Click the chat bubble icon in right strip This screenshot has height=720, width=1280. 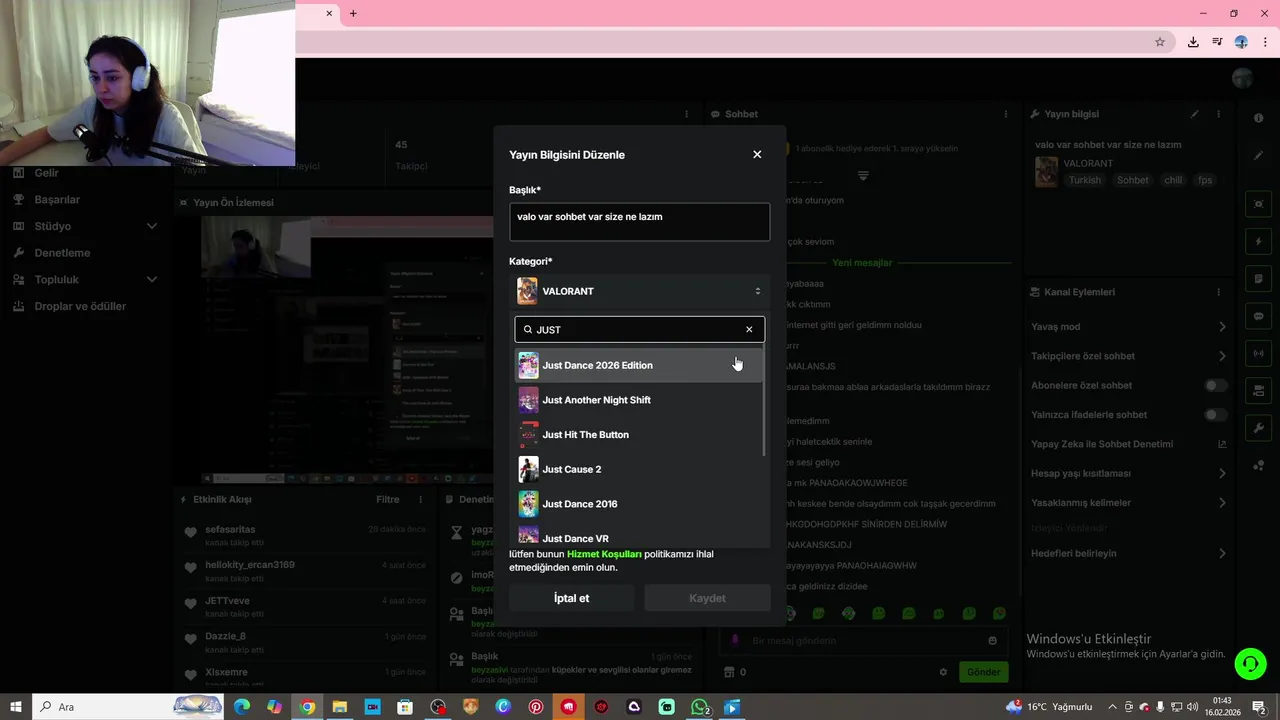point(1258,316)
